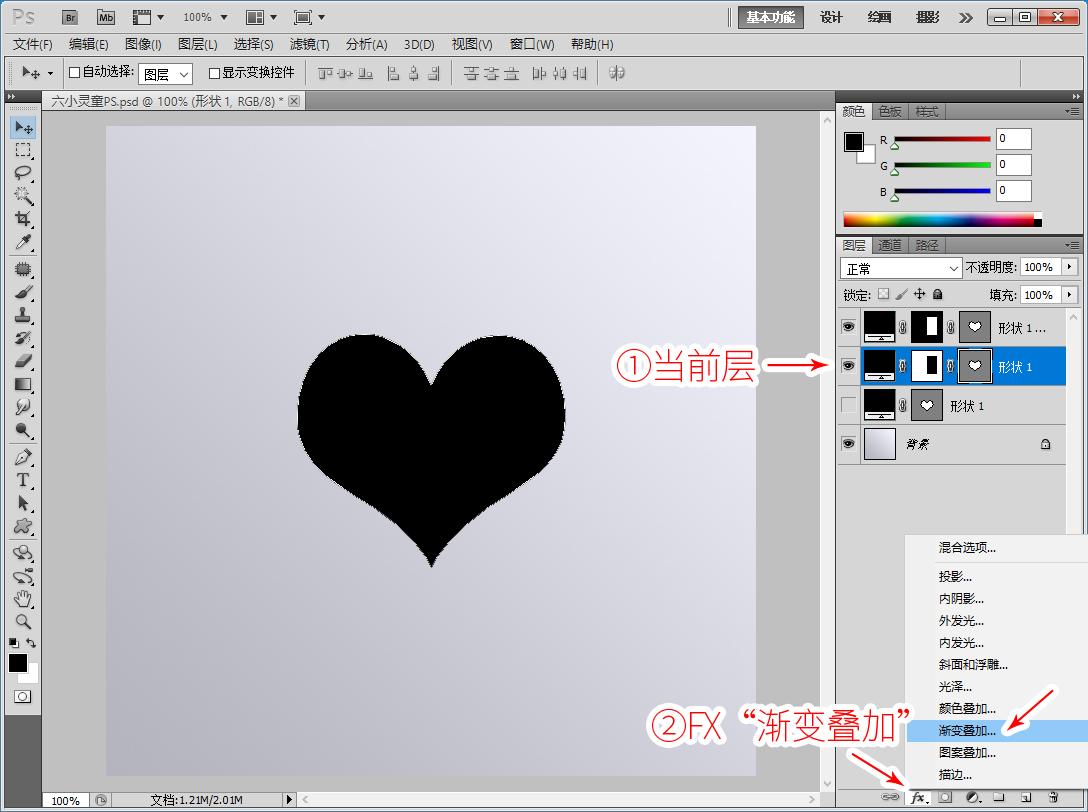The height and width of the screenshot is (812, 1088).
Task: Switch to the 设计 workspace
Action: (831, 17)
